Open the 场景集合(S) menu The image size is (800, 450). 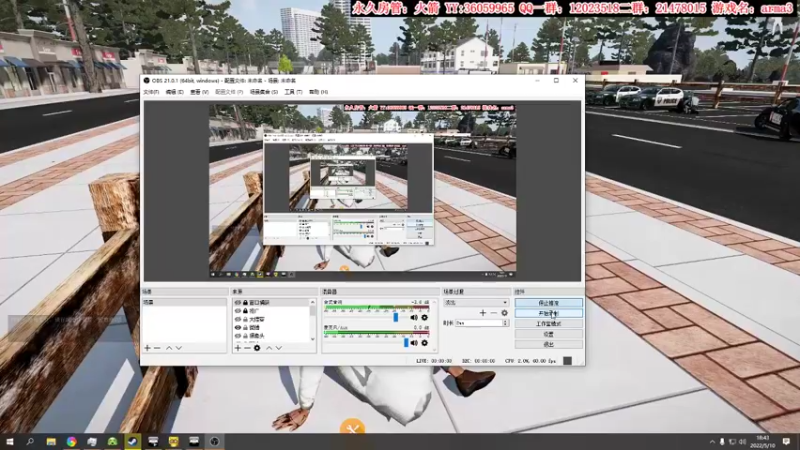click(x=264, y=92)
